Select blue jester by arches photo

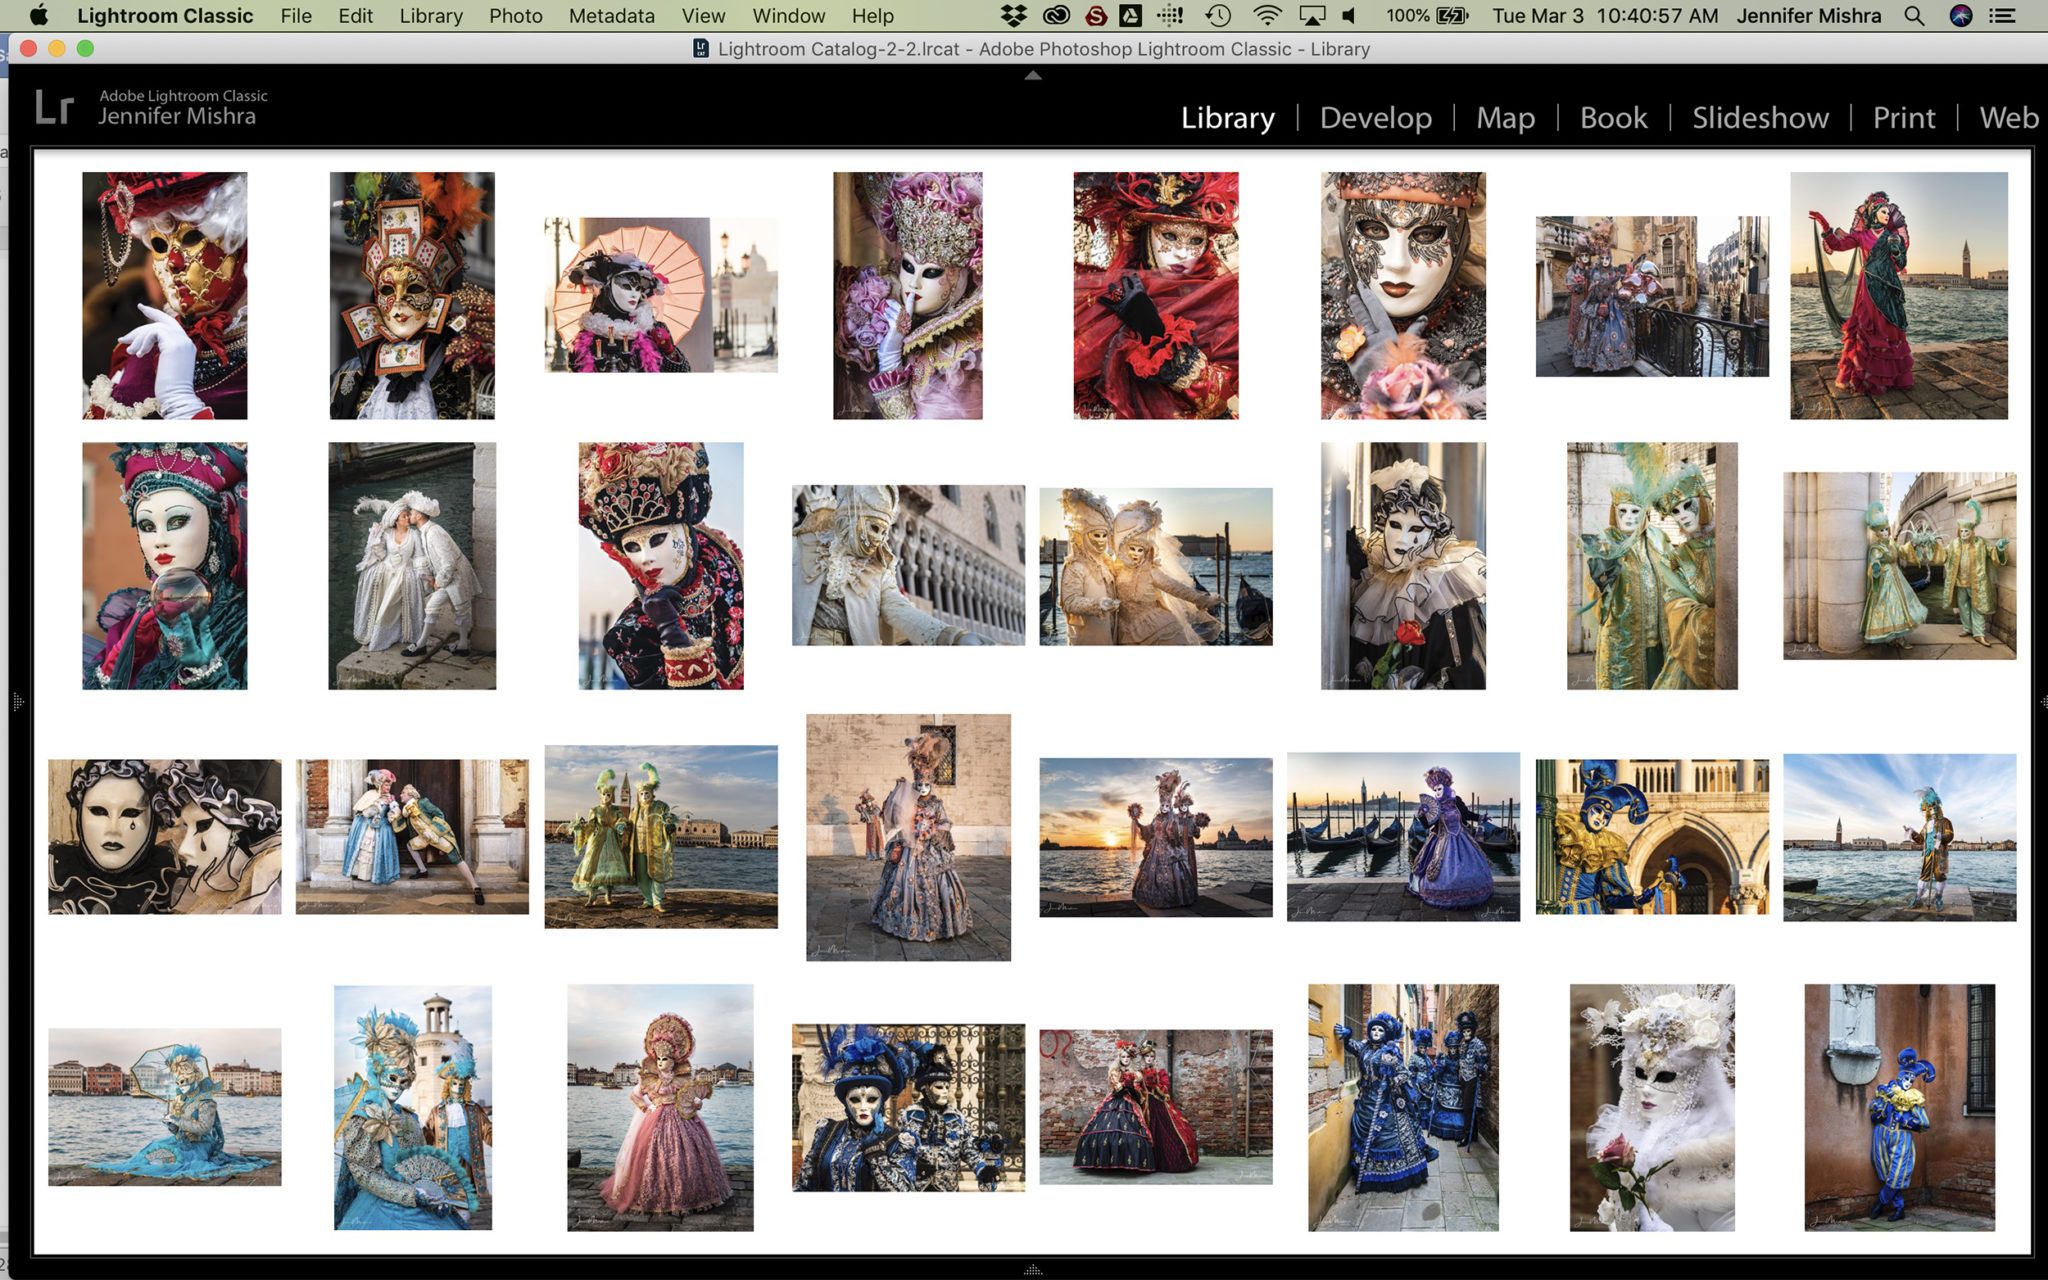coord(1652,837)
